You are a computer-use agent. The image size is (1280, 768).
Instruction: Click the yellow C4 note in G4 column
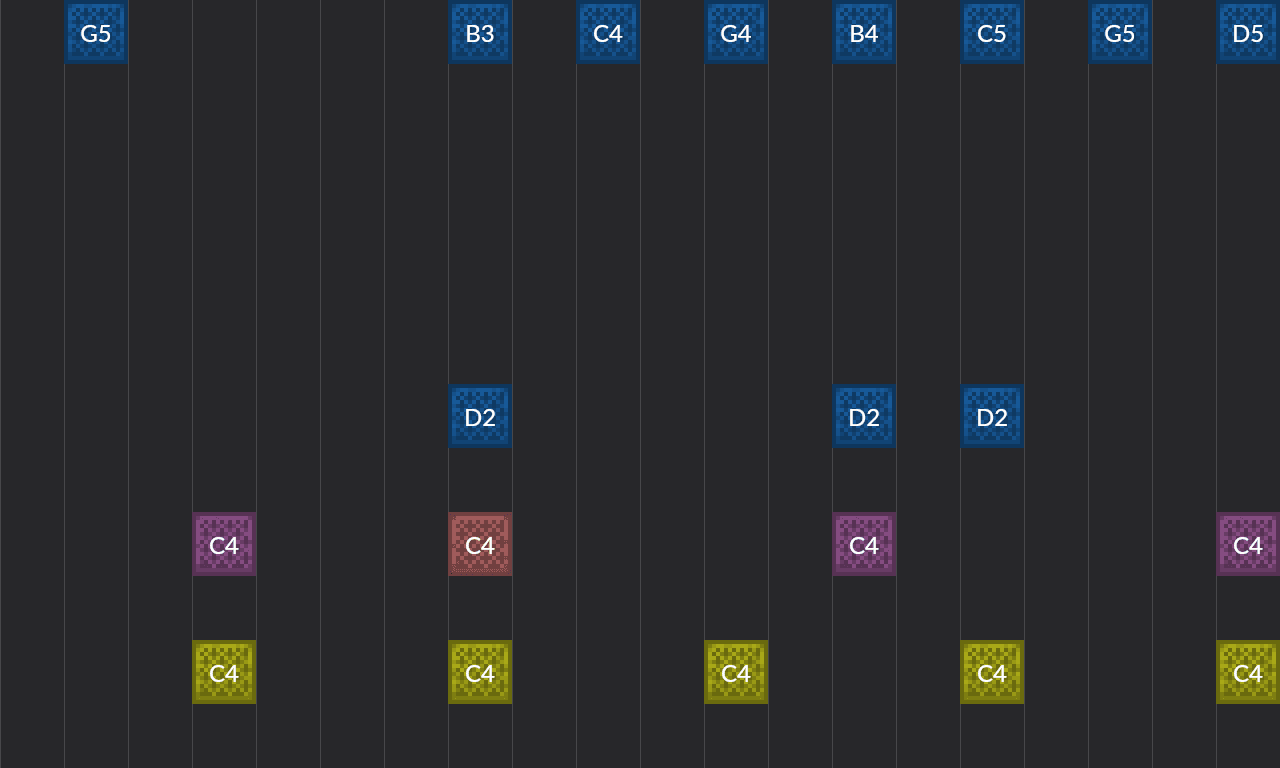pyautogui.click(x=736, y=672)
